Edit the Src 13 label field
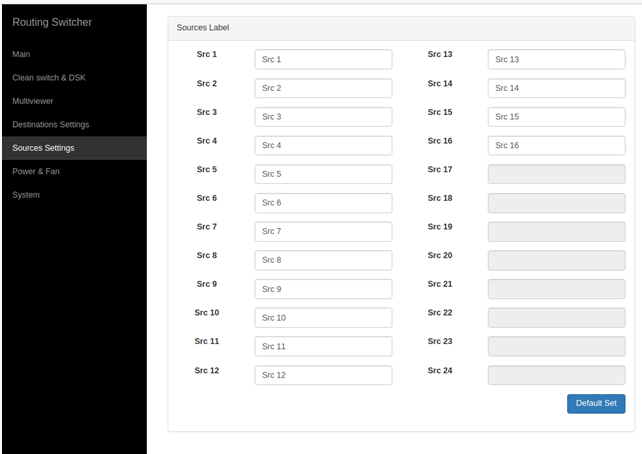This screenshot has height=454, width=642. (x=556, y=59)
